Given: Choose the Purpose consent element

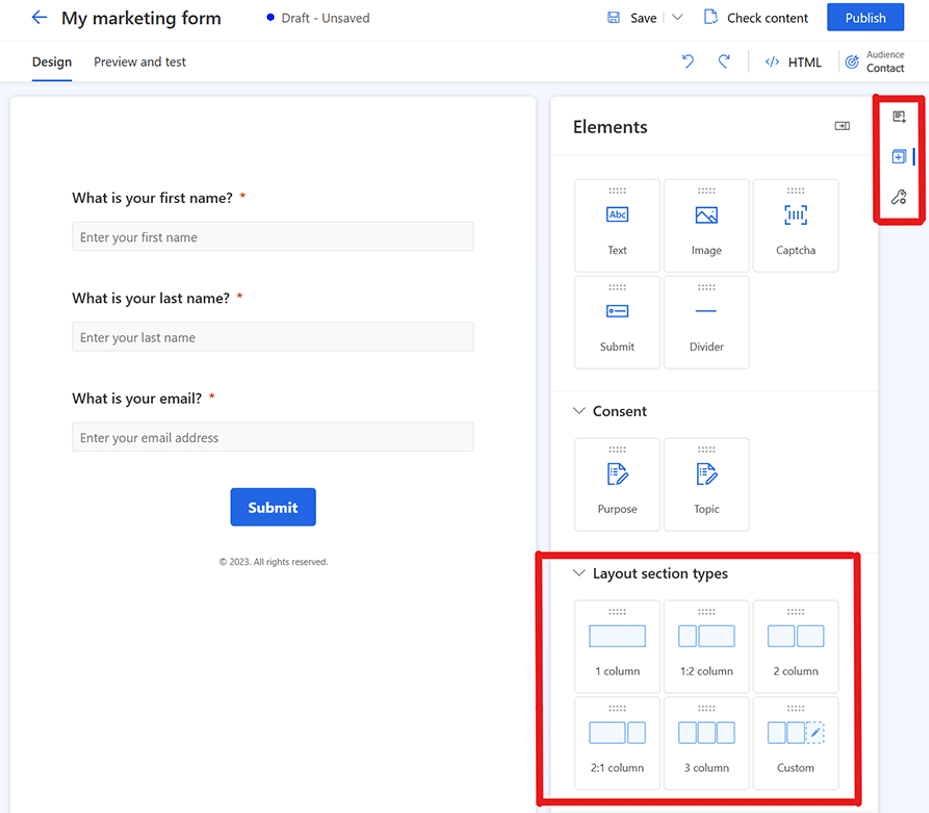Looking at the screenshot, I should point(617,484).
